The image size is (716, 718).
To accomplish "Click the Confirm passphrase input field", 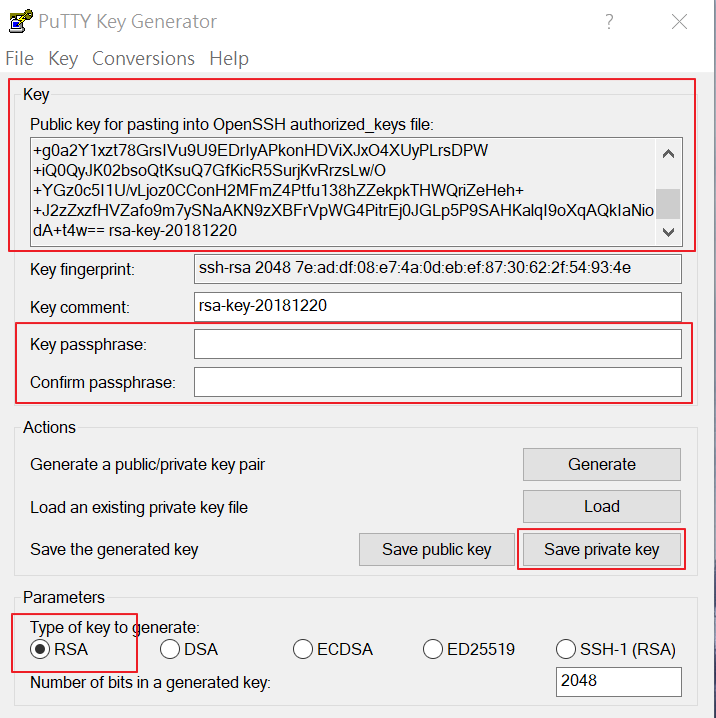I will 438,382.
